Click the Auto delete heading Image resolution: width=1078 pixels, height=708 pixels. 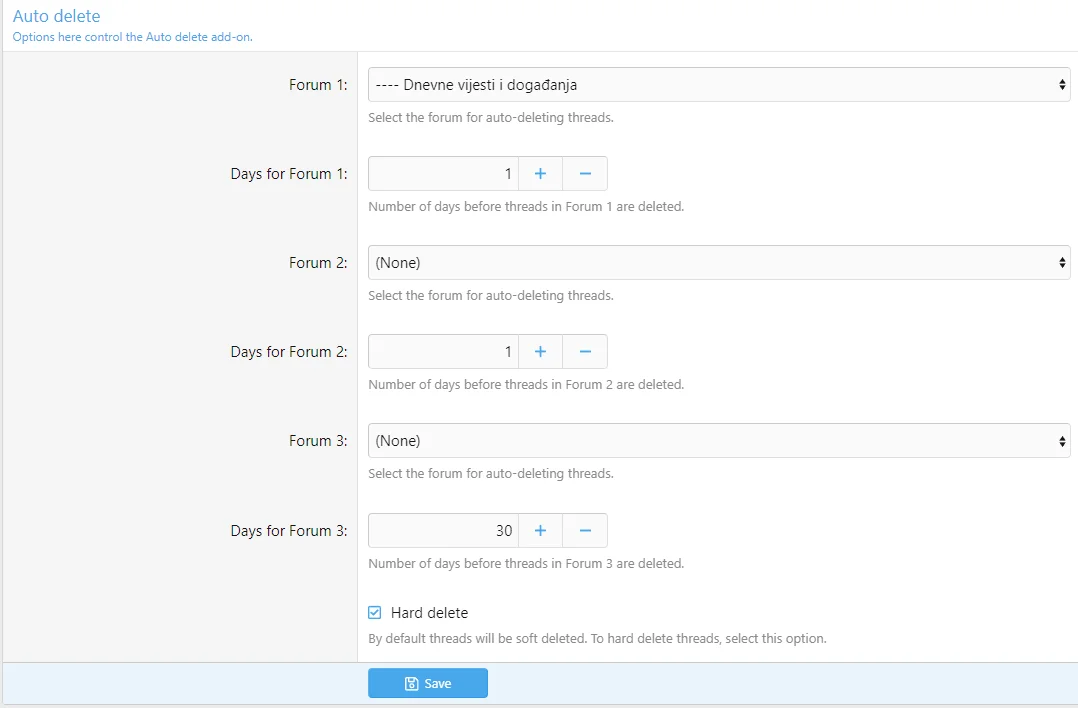pos(56,16)
